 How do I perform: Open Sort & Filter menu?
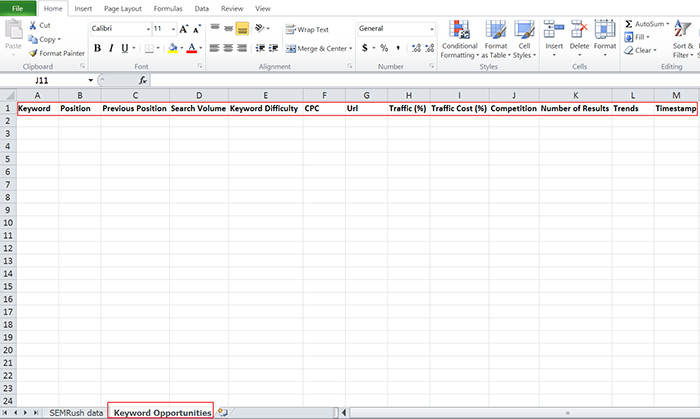[x=683, y=39]
